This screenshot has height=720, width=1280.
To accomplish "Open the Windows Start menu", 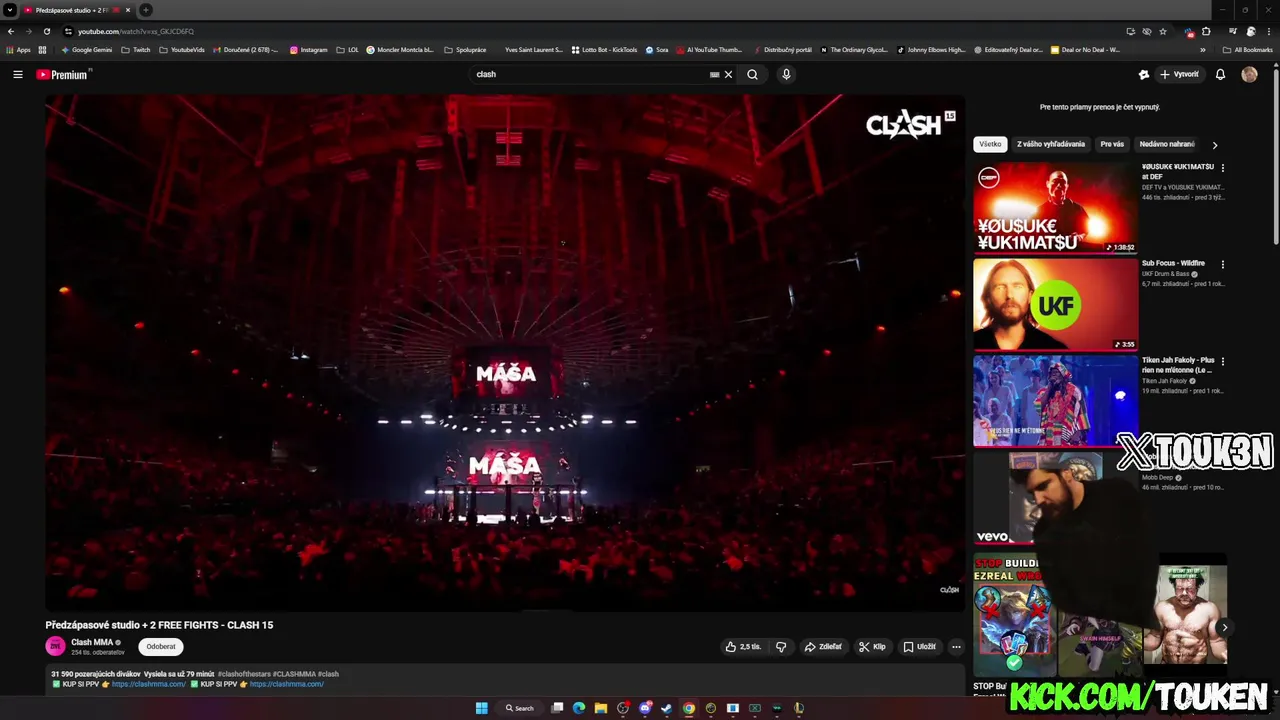I will point(481,708).
